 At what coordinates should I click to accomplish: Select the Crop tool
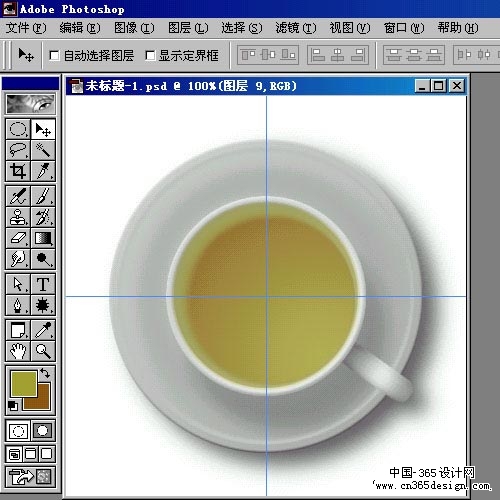18,171
